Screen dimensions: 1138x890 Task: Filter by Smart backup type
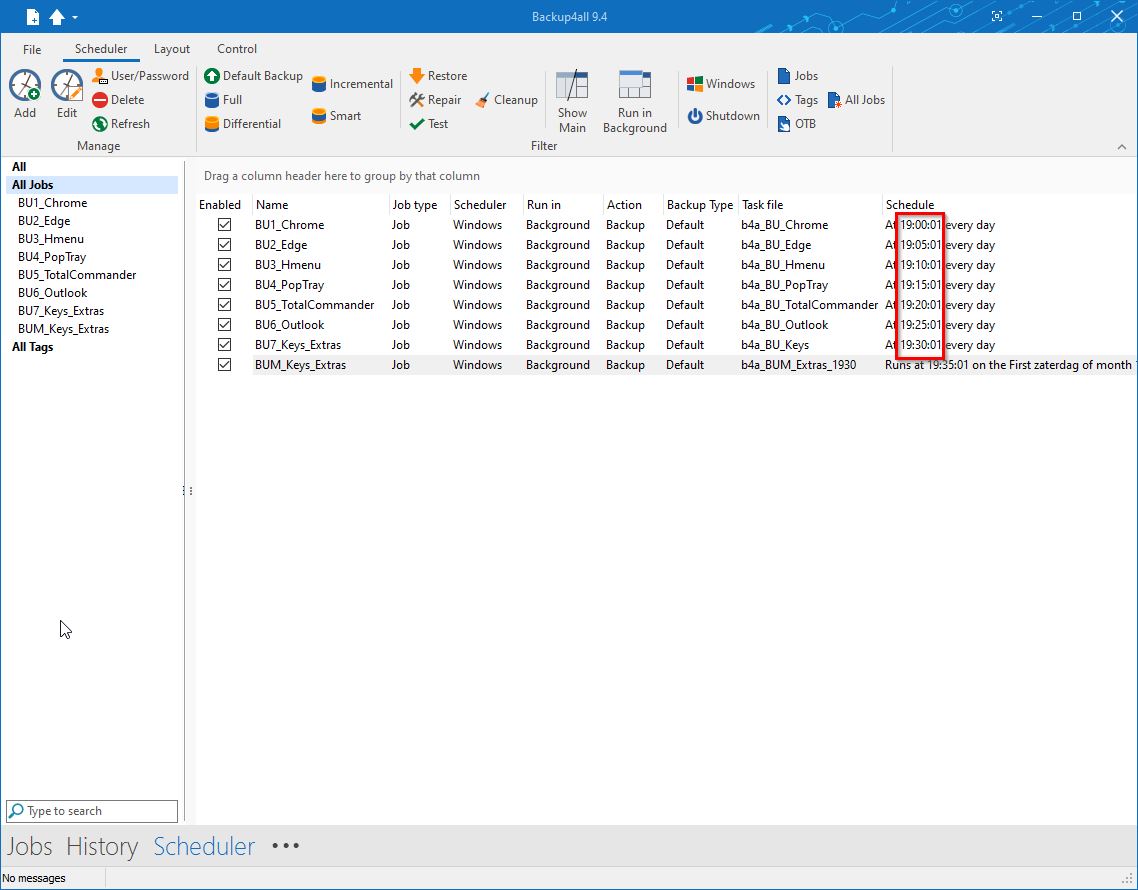(336, 115)
